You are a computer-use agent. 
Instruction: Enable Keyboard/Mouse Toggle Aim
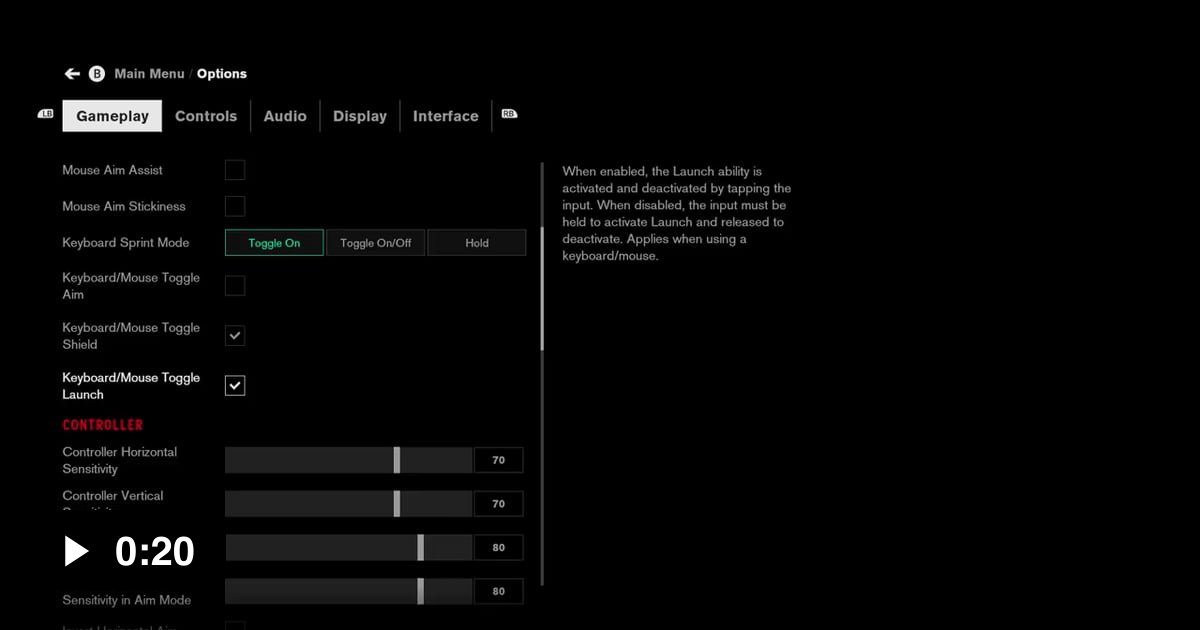[235, 285]
